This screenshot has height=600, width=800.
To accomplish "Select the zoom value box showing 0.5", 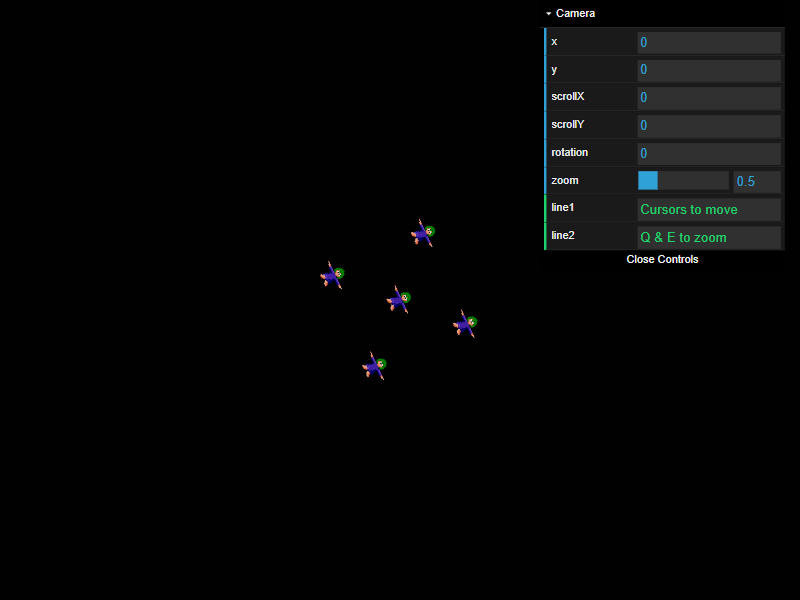I will point(756,180).
